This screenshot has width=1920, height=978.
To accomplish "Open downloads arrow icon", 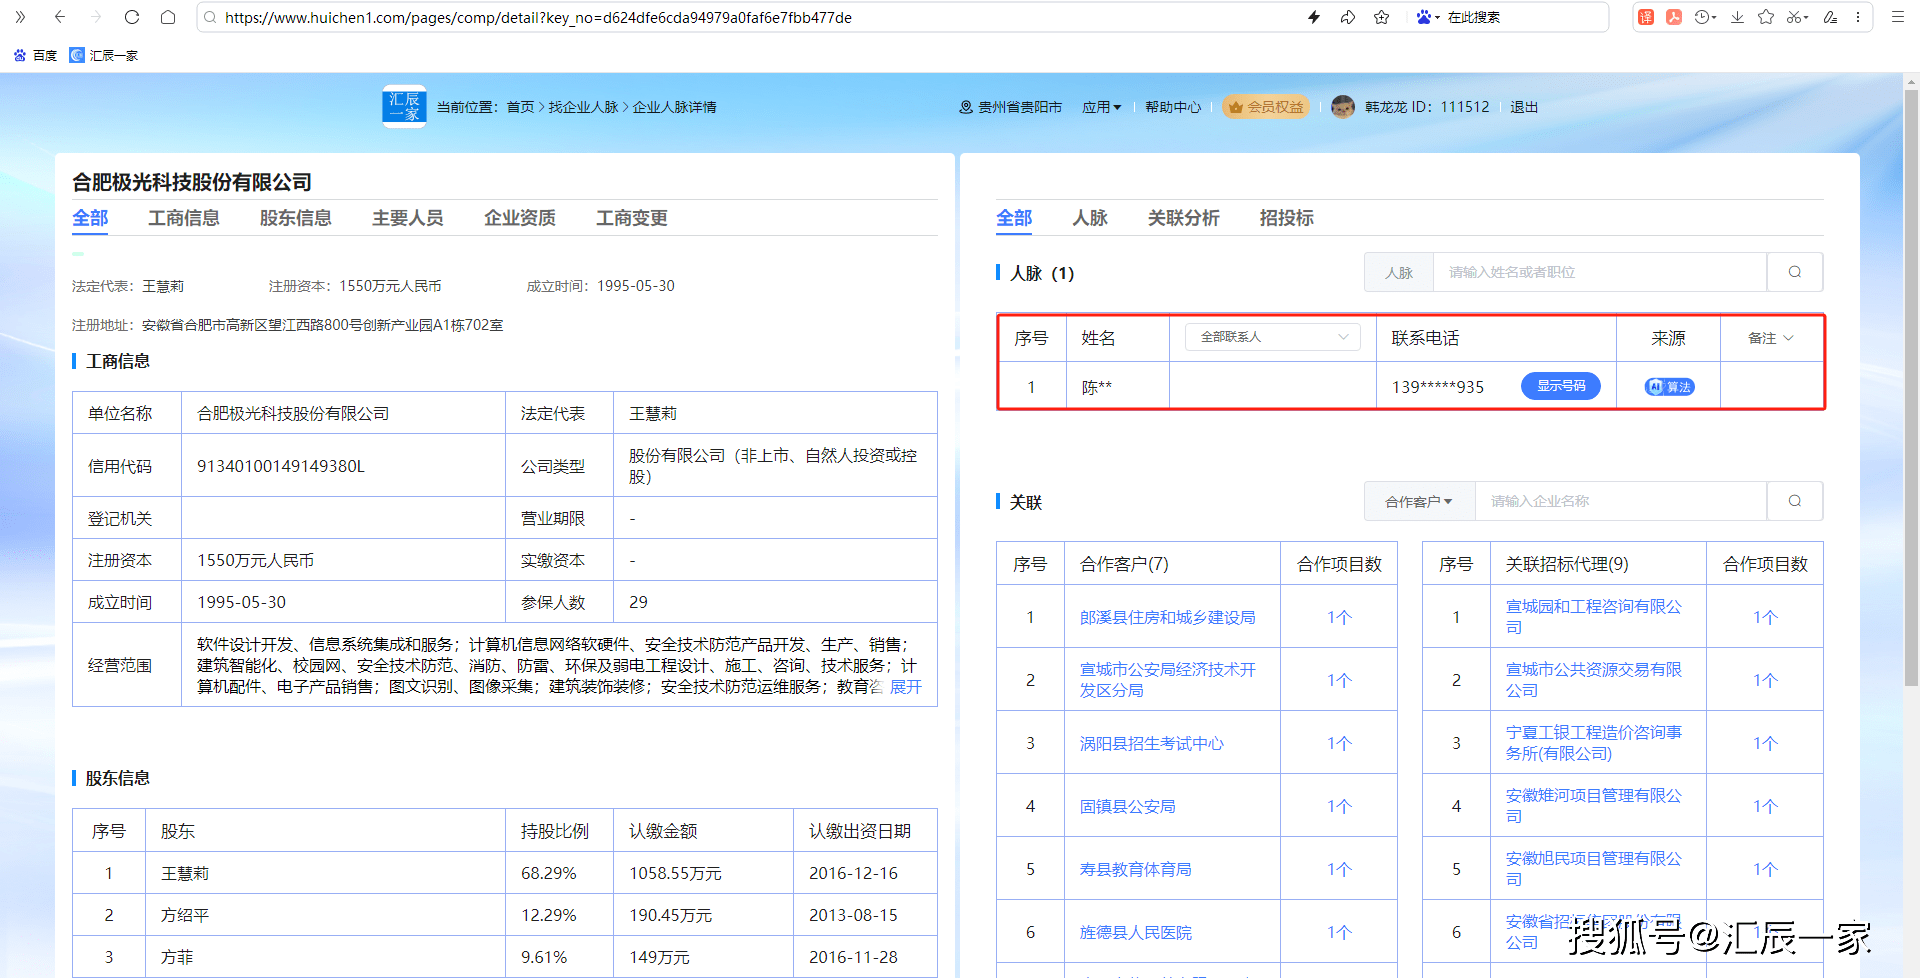I will 1737,17.
